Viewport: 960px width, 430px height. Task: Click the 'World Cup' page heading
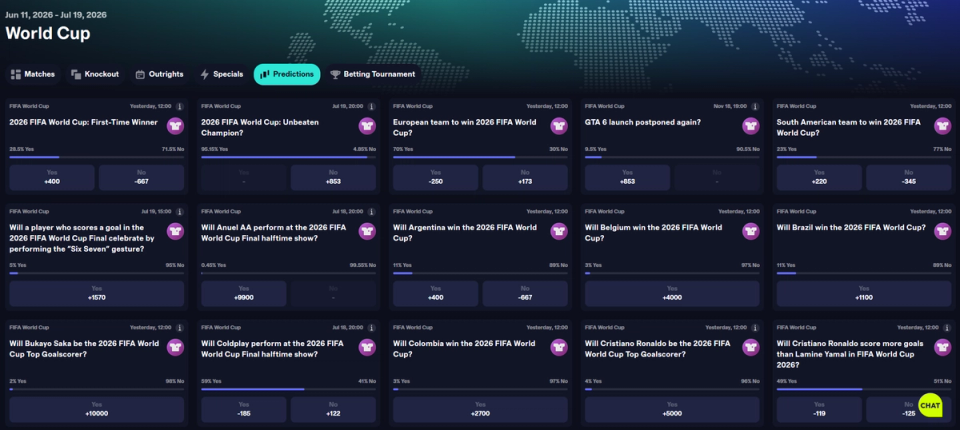click(x=48, y=33)
